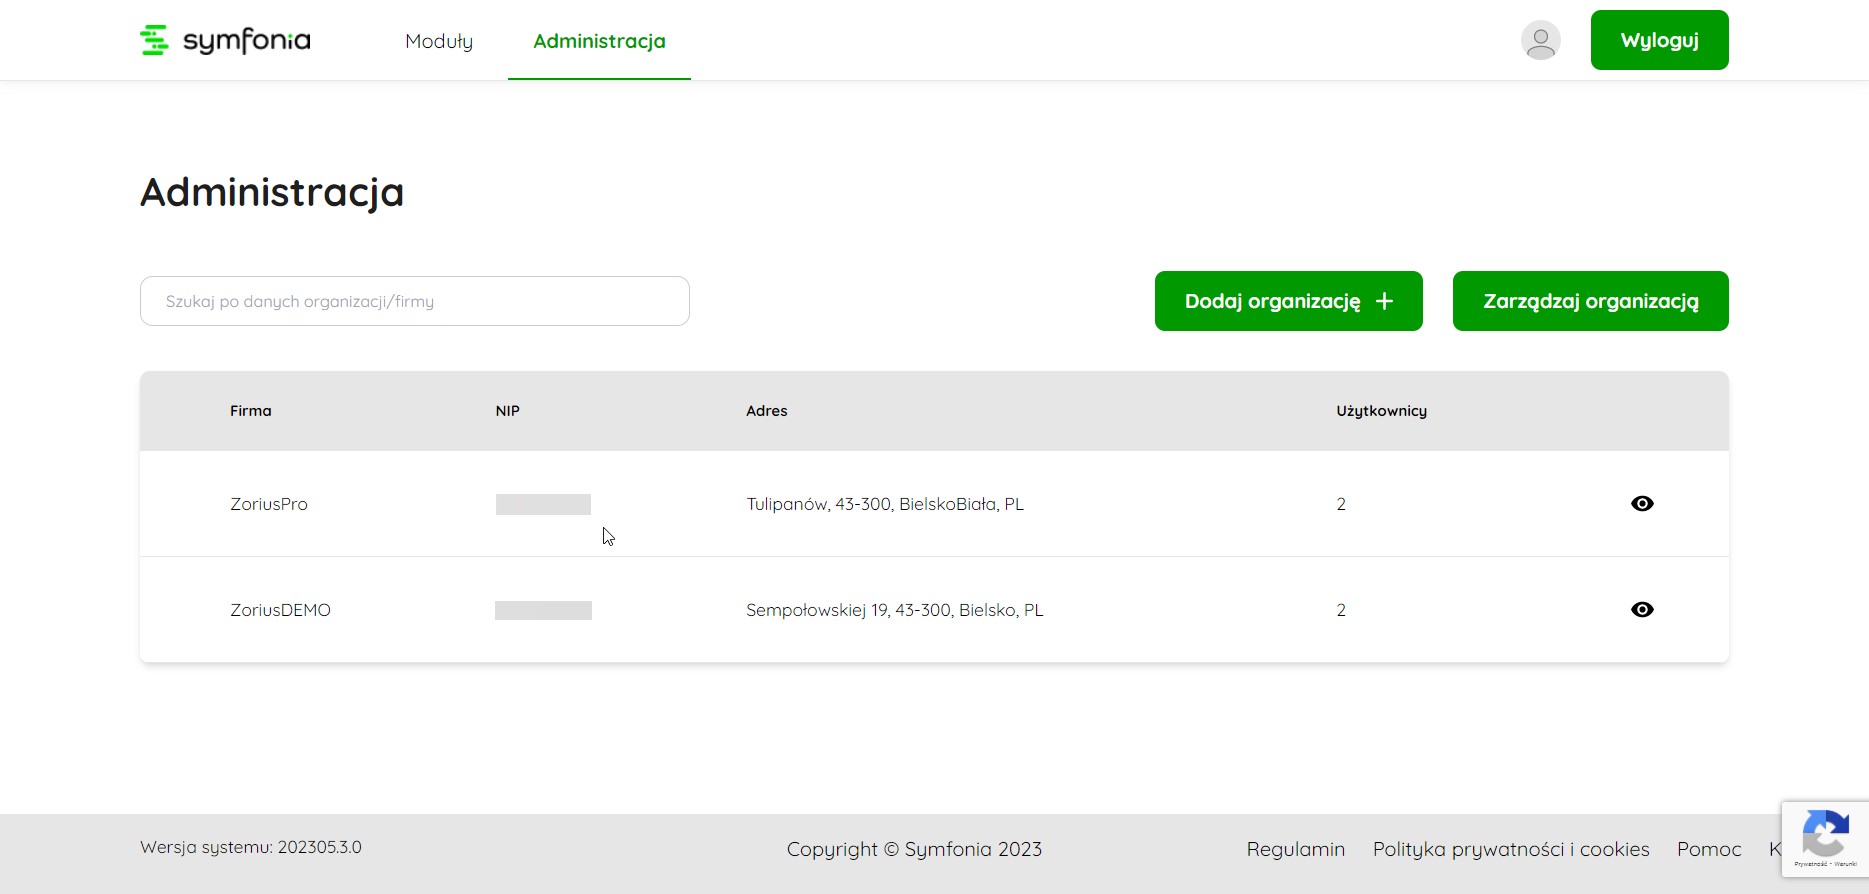Click the Adres column header

[766, 411]
